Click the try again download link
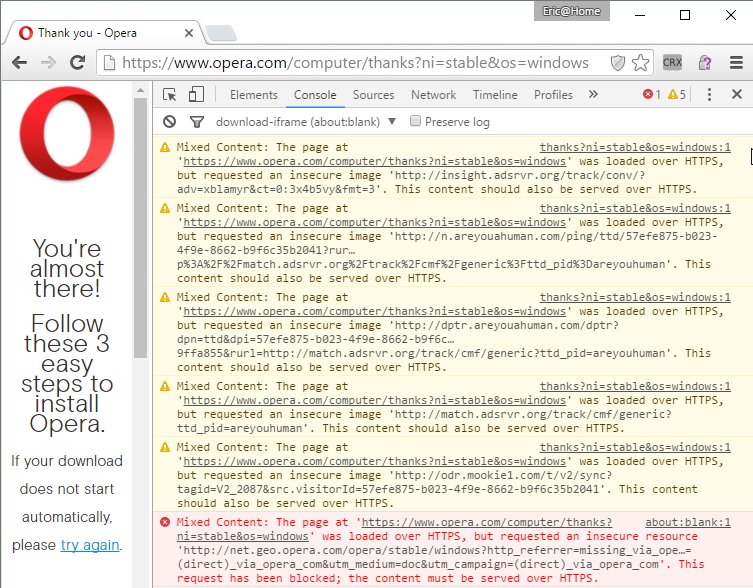This screenshot has width=753, height=588. pyautogui.click(x=90, y=545)
